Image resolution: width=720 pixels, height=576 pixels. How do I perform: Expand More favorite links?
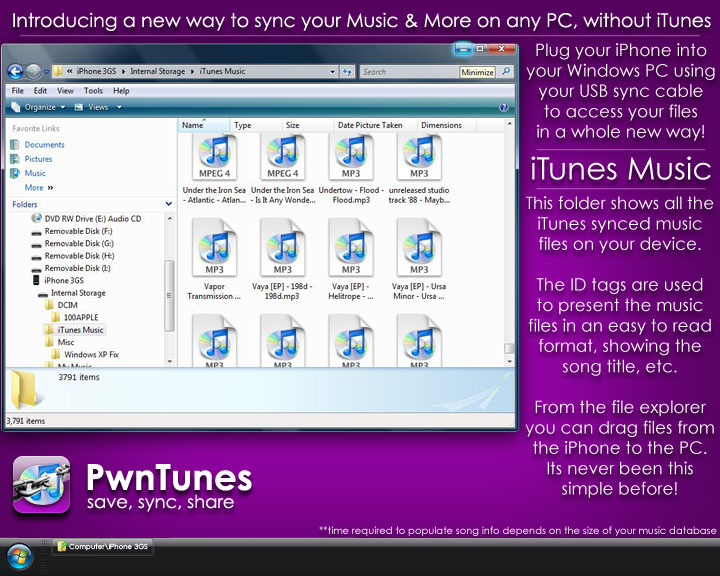(39, 187)
